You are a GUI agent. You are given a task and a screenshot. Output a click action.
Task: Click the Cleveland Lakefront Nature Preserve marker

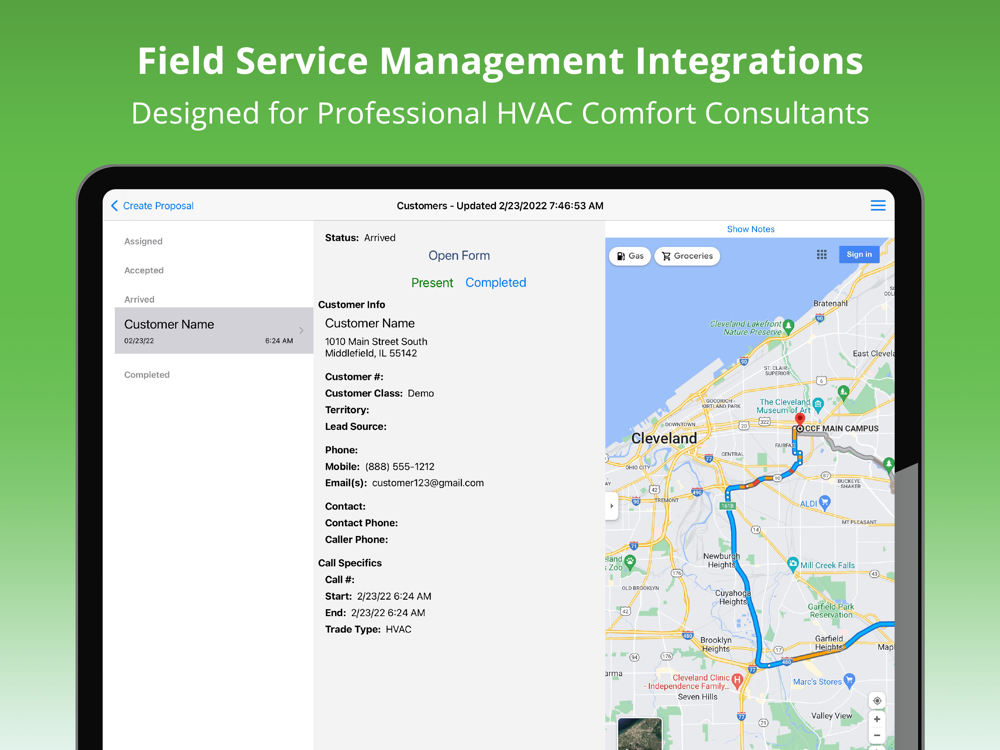788,326
